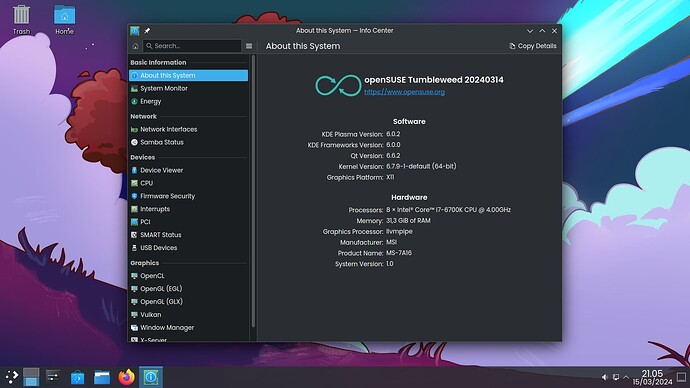The width and height of the screenshot is (690, 388).
Task: Open the Home folder desktop icon
Action: [64, 19]
